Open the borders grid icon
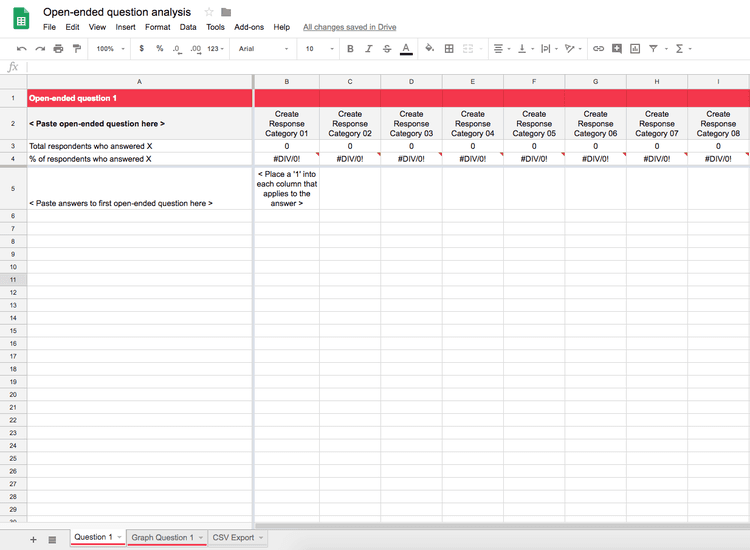The height and width of the screenshot is (550, 750). (x=449, y=48)
